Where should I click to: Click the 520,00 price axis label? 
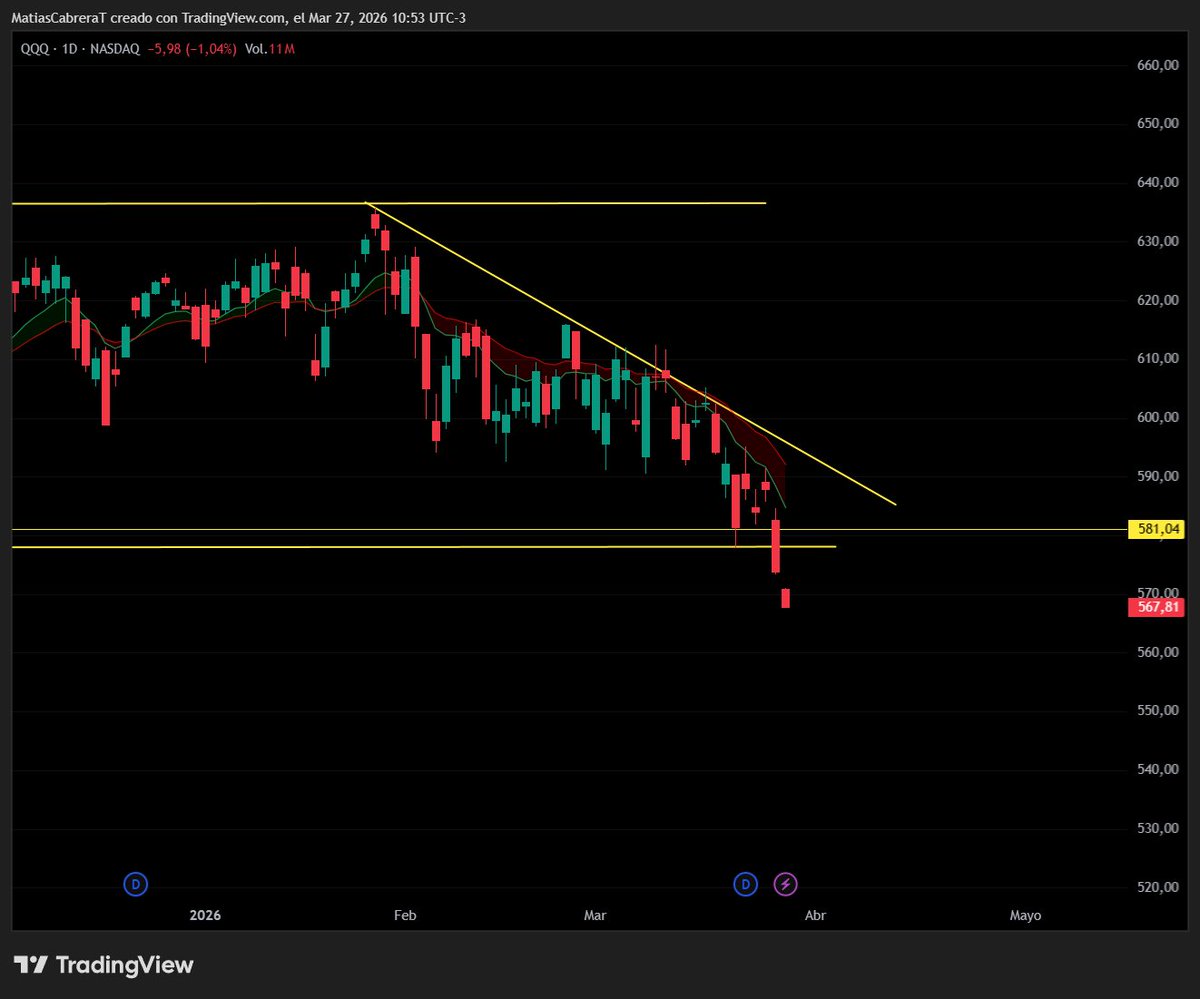coord(1158,887)
